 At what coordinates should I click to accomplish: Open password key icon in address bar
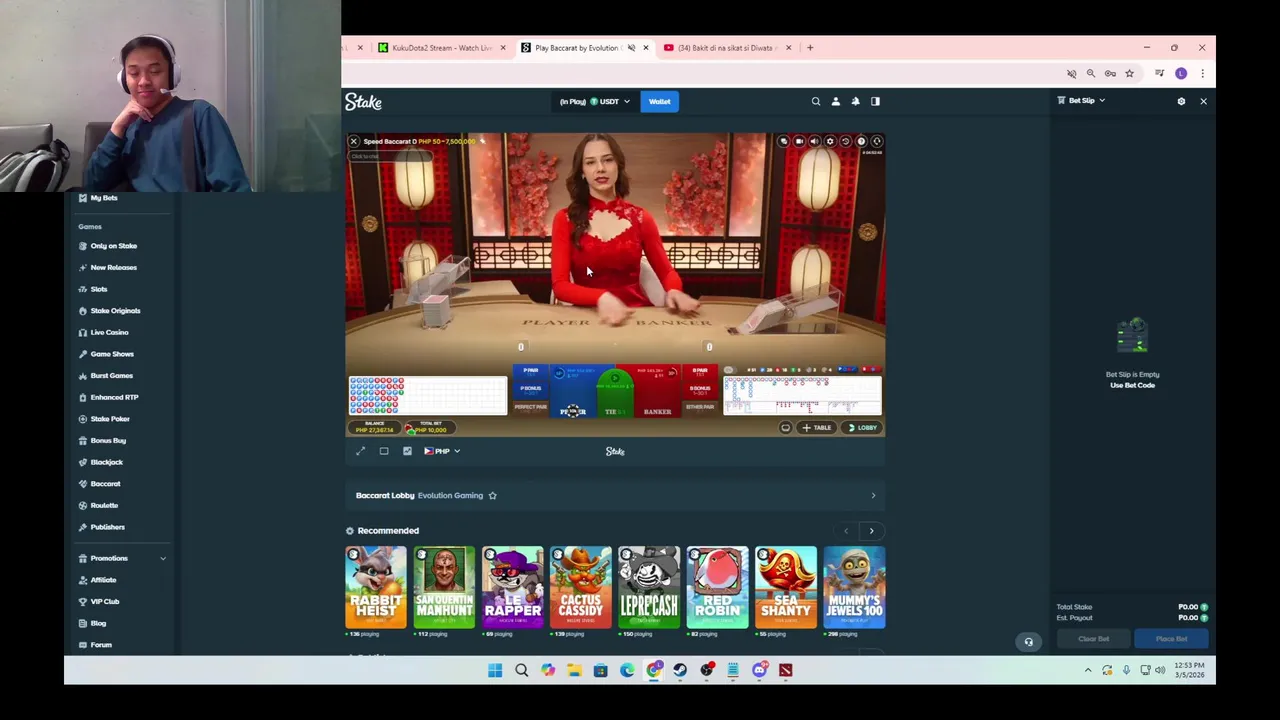click(1110, 73)
